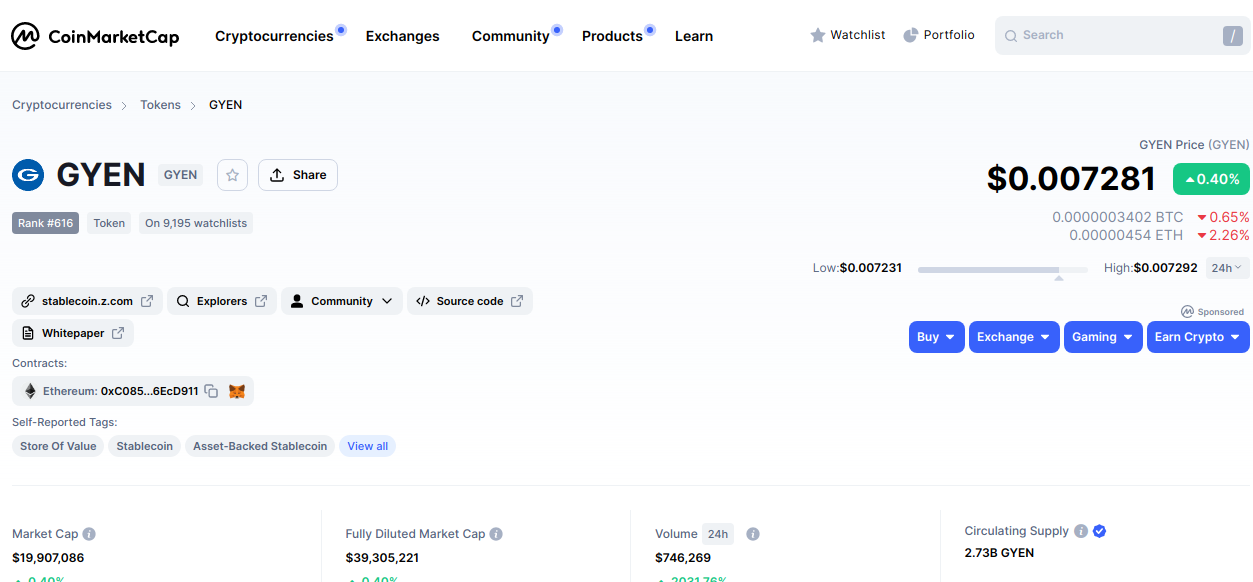Click the Circulating Supply info icon
1253x582 pixels.
click(x=1081, y=531)
